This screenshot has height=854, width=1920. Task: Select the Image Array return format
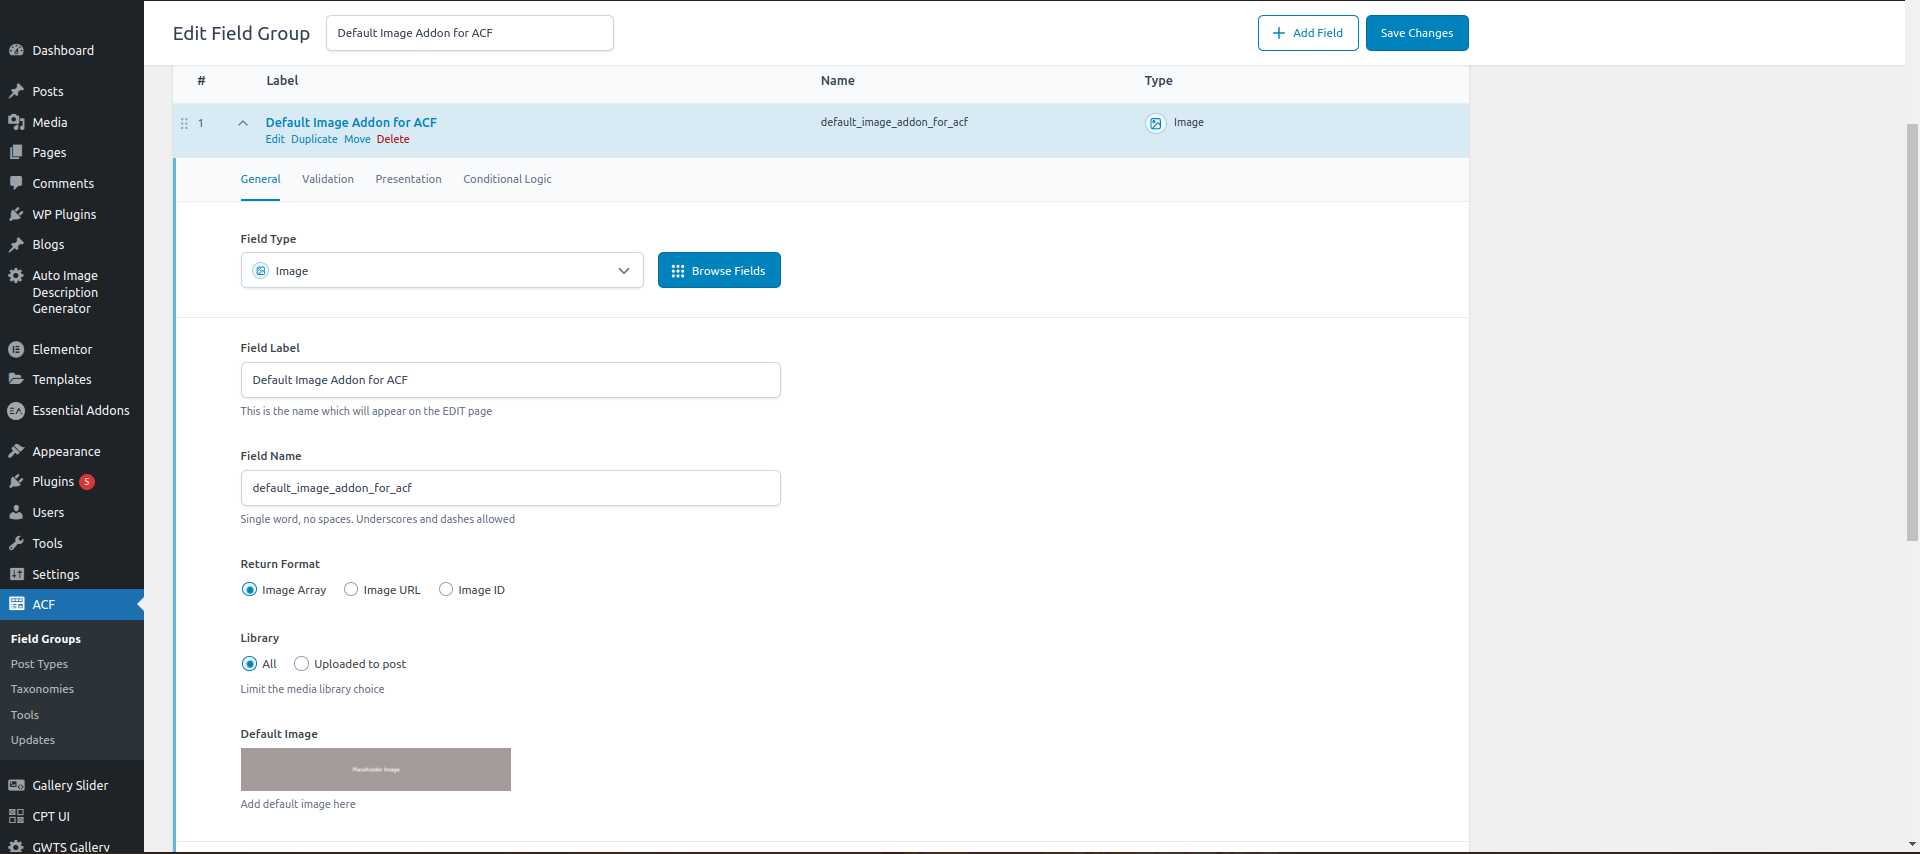(x=249, y=590)
